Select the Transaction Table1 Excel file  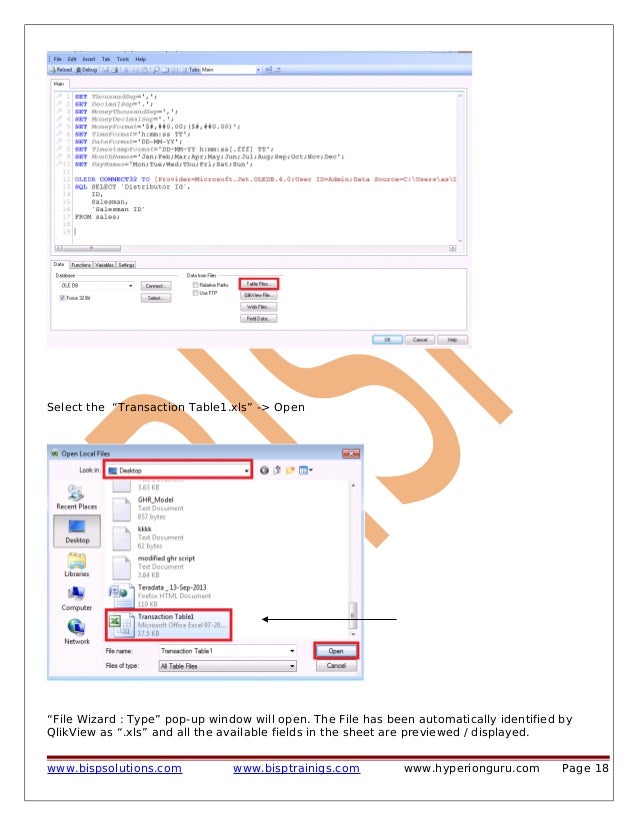[x=168, y=625]
